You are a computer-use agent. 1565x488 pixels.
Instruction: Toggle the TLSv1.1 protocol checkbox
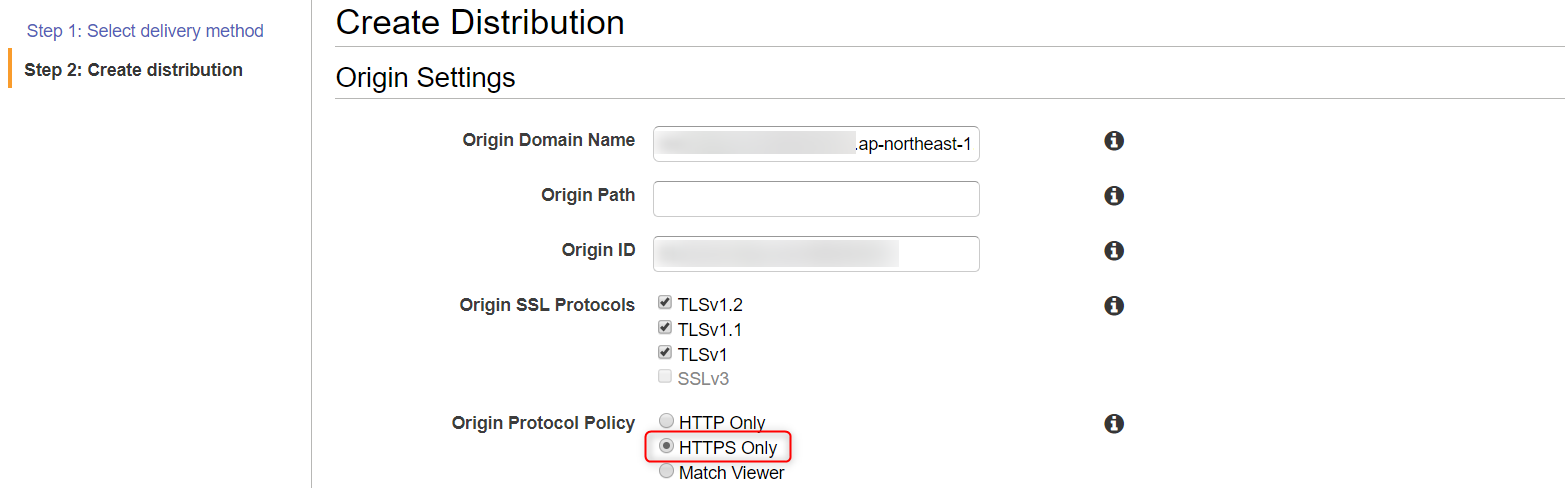665,327
